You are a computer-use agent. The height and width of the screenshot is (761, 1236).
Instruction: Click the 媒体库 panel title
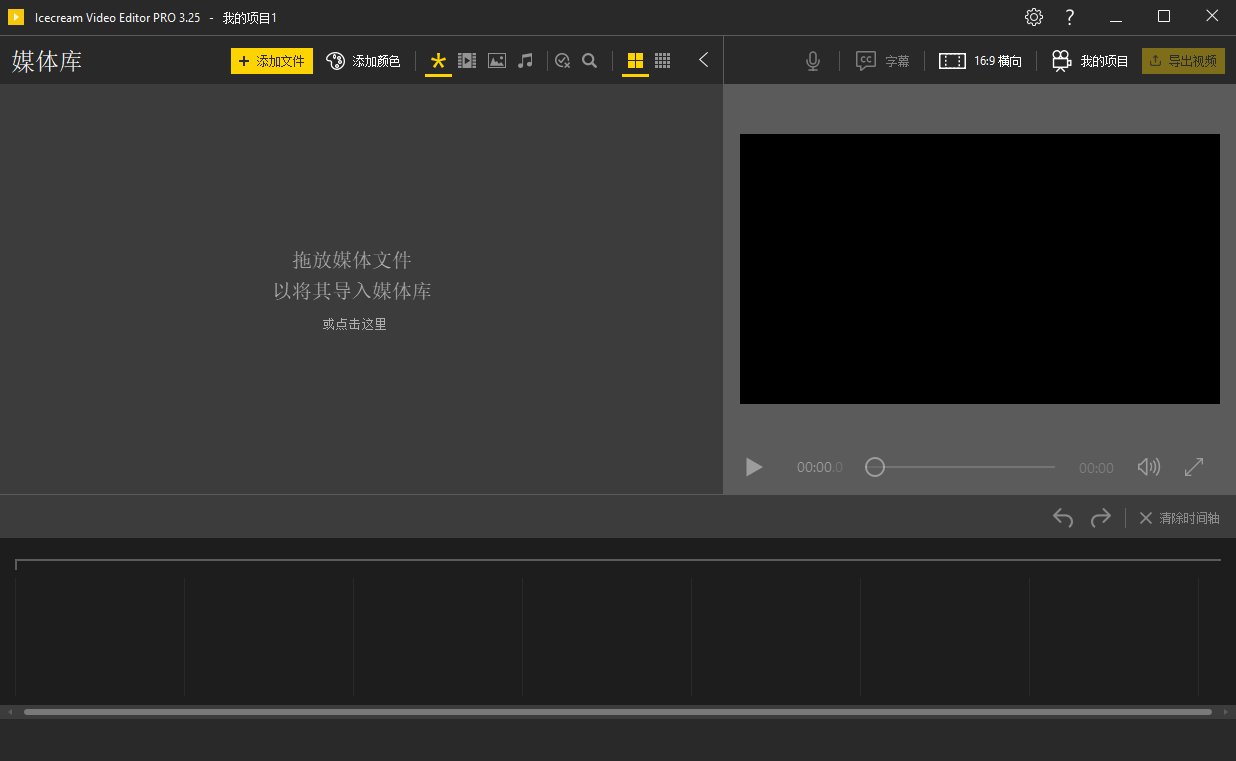pos(46,61)
